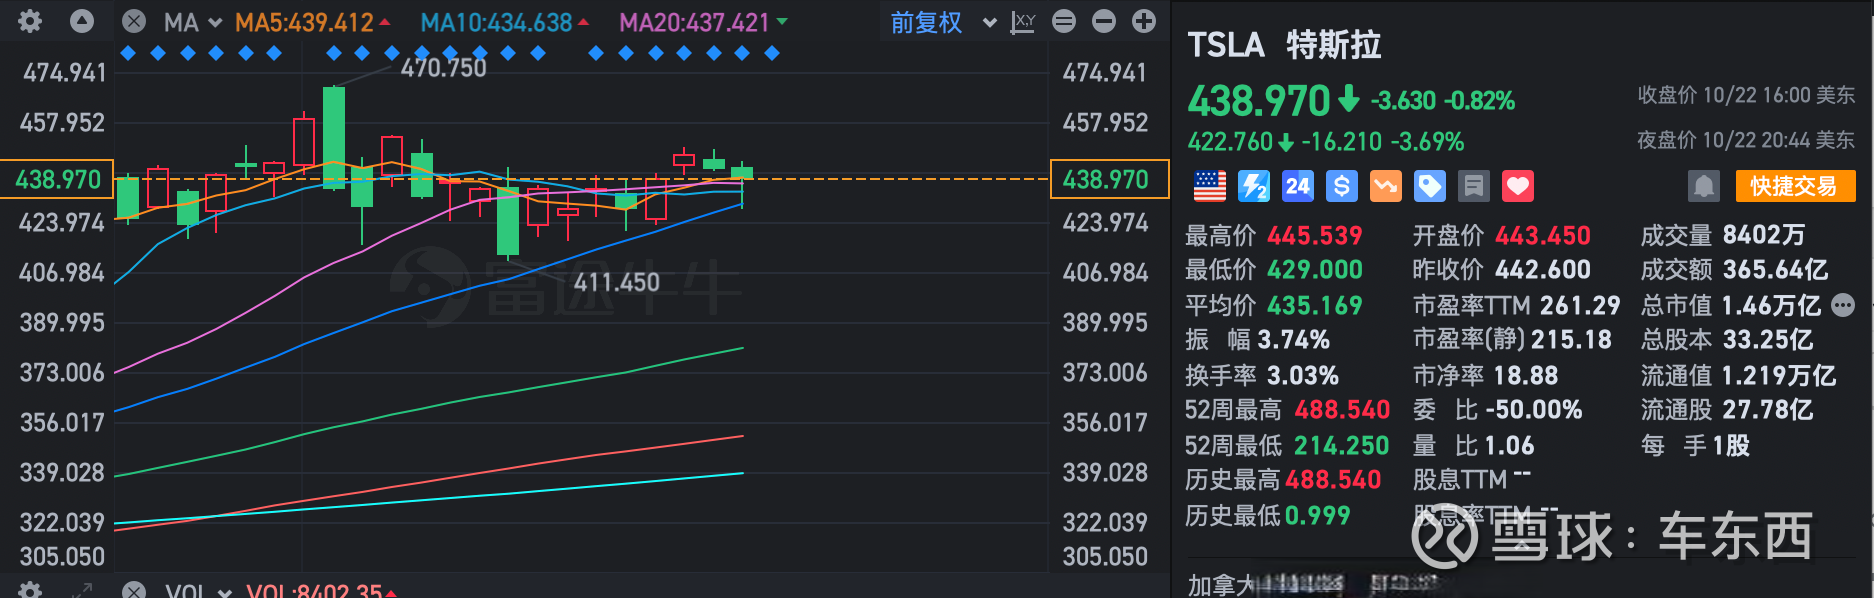Open MA indicator settings gear
This screenshot has width=1874, height=598.
[30, 21]
